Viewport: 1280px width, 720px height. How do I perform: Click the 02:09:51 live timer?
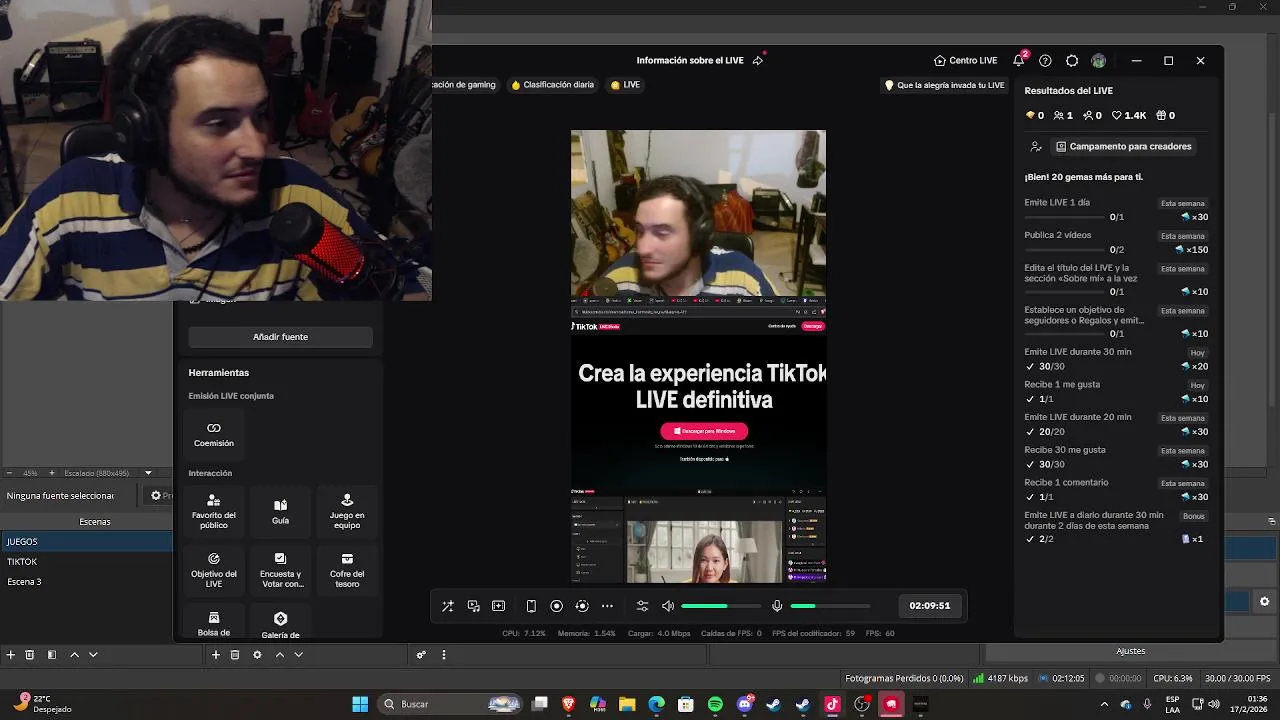click(930, 605)
